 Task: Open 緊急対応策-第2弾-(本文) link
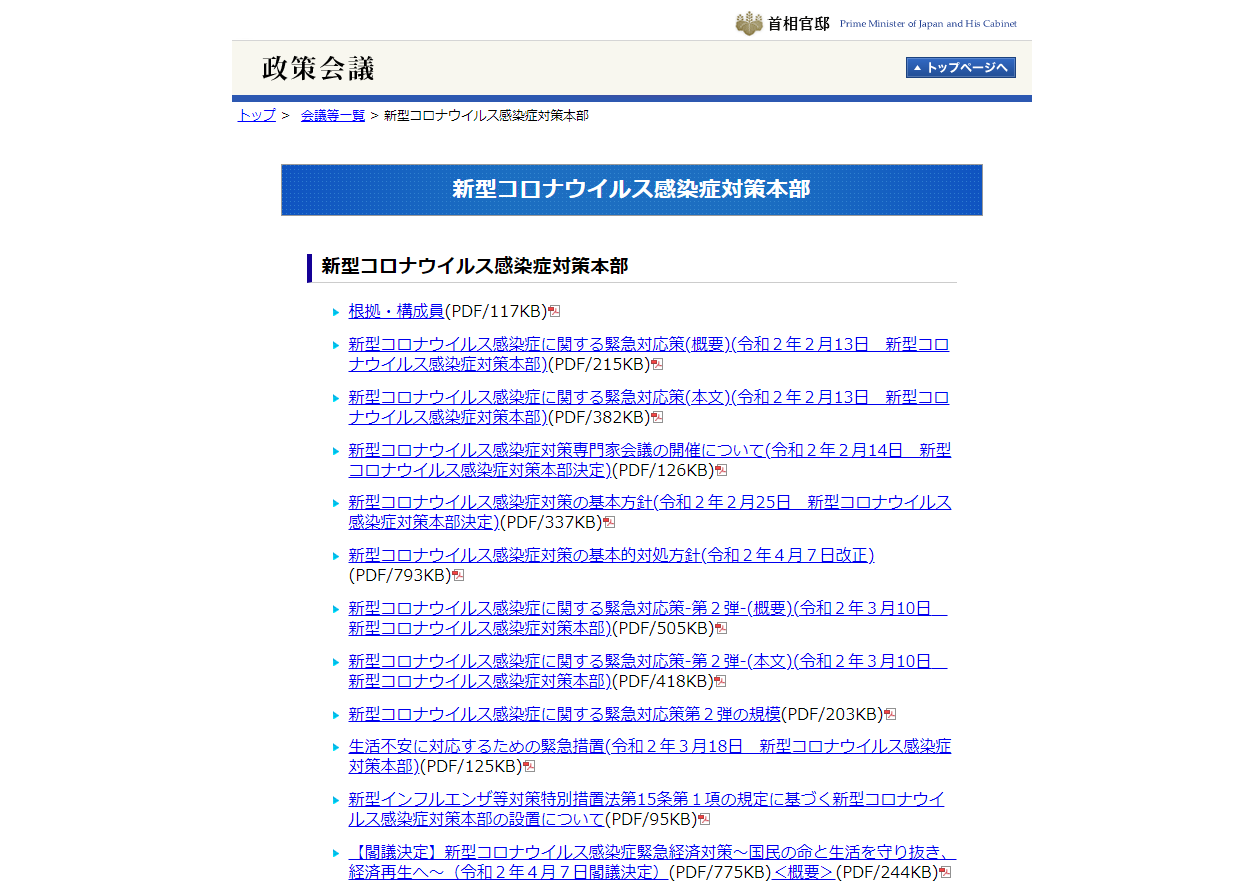point(647,671)
